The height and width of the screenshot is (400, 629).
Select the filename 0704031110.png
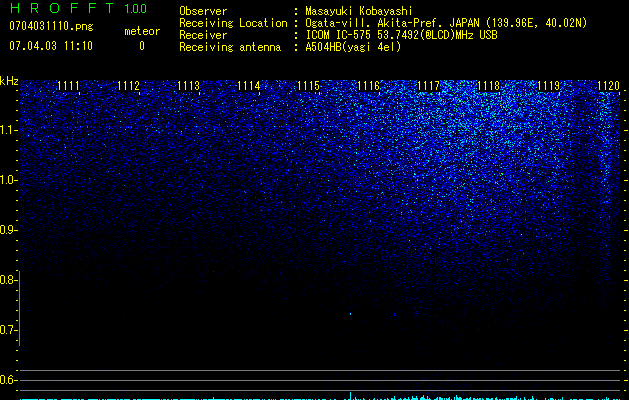[51, 26]
